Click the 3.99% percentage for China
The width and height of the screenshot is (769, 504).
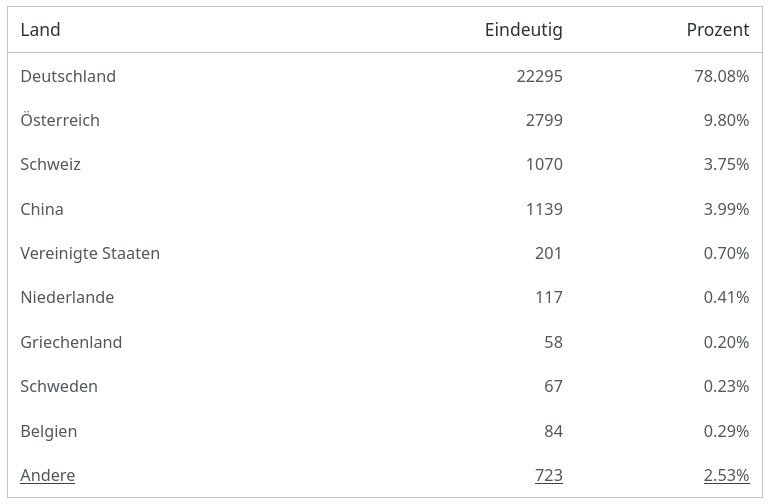pos(726,209)
